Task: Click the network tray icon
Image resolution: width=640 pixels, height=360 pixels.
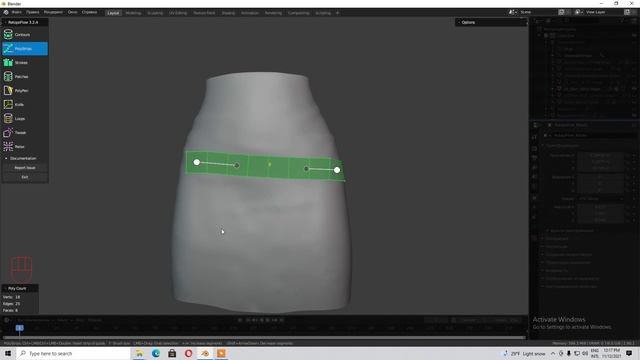Action: (x=577, y=353)
